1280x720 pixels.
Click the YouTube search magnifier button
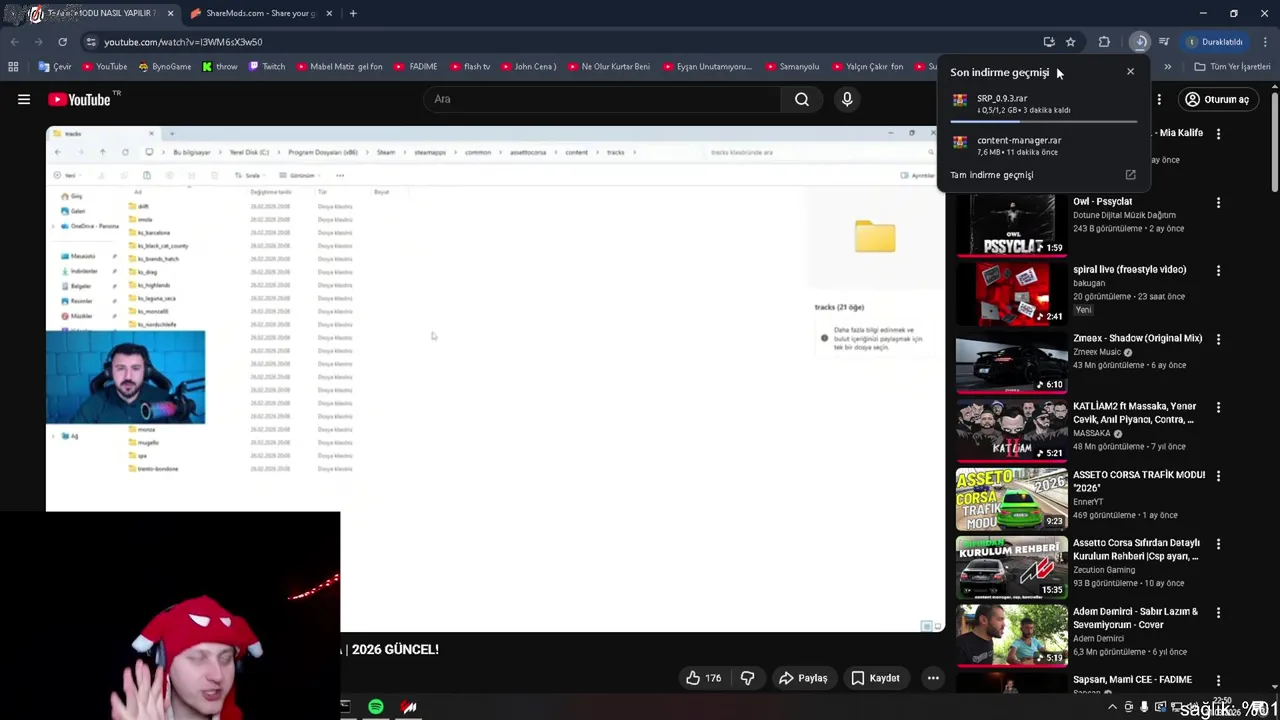[802, 99]
